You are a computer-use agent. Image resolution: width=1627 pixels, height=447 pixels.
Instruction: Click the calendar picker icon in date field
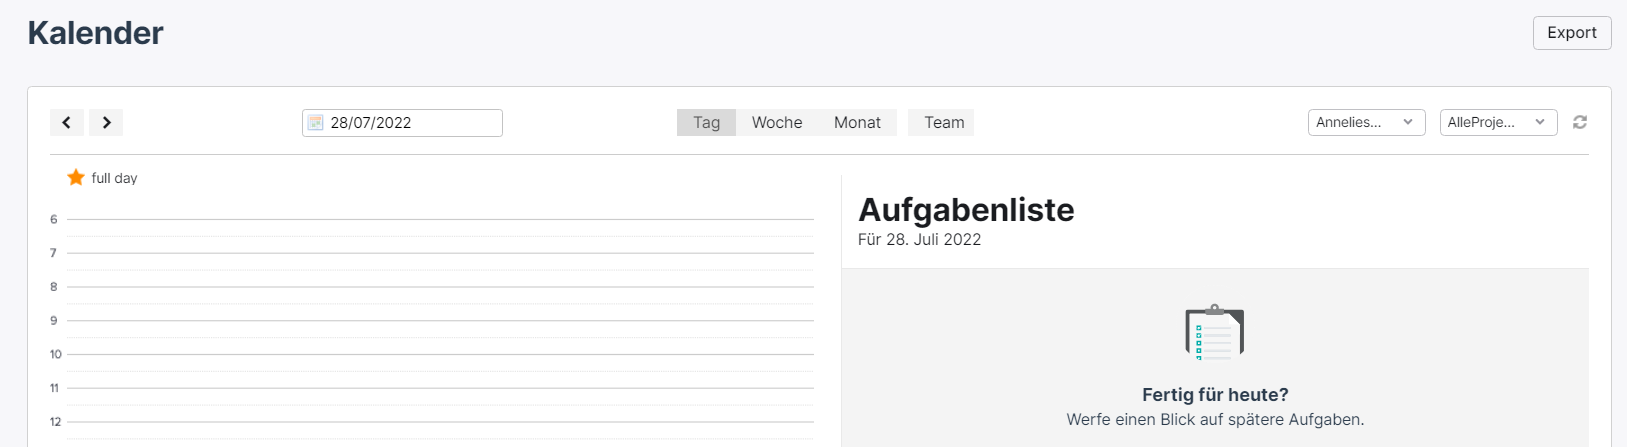[315, 123]
